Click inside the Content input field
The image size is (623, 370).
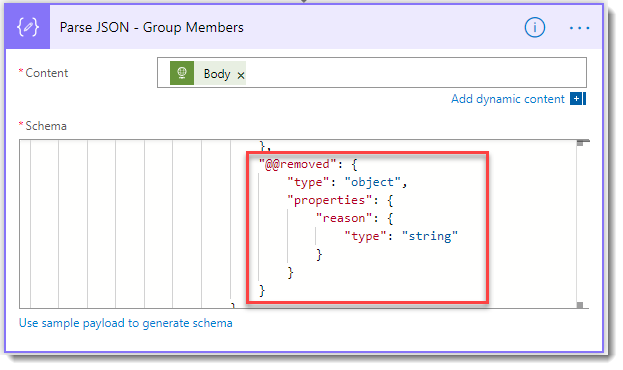point(372,72)
